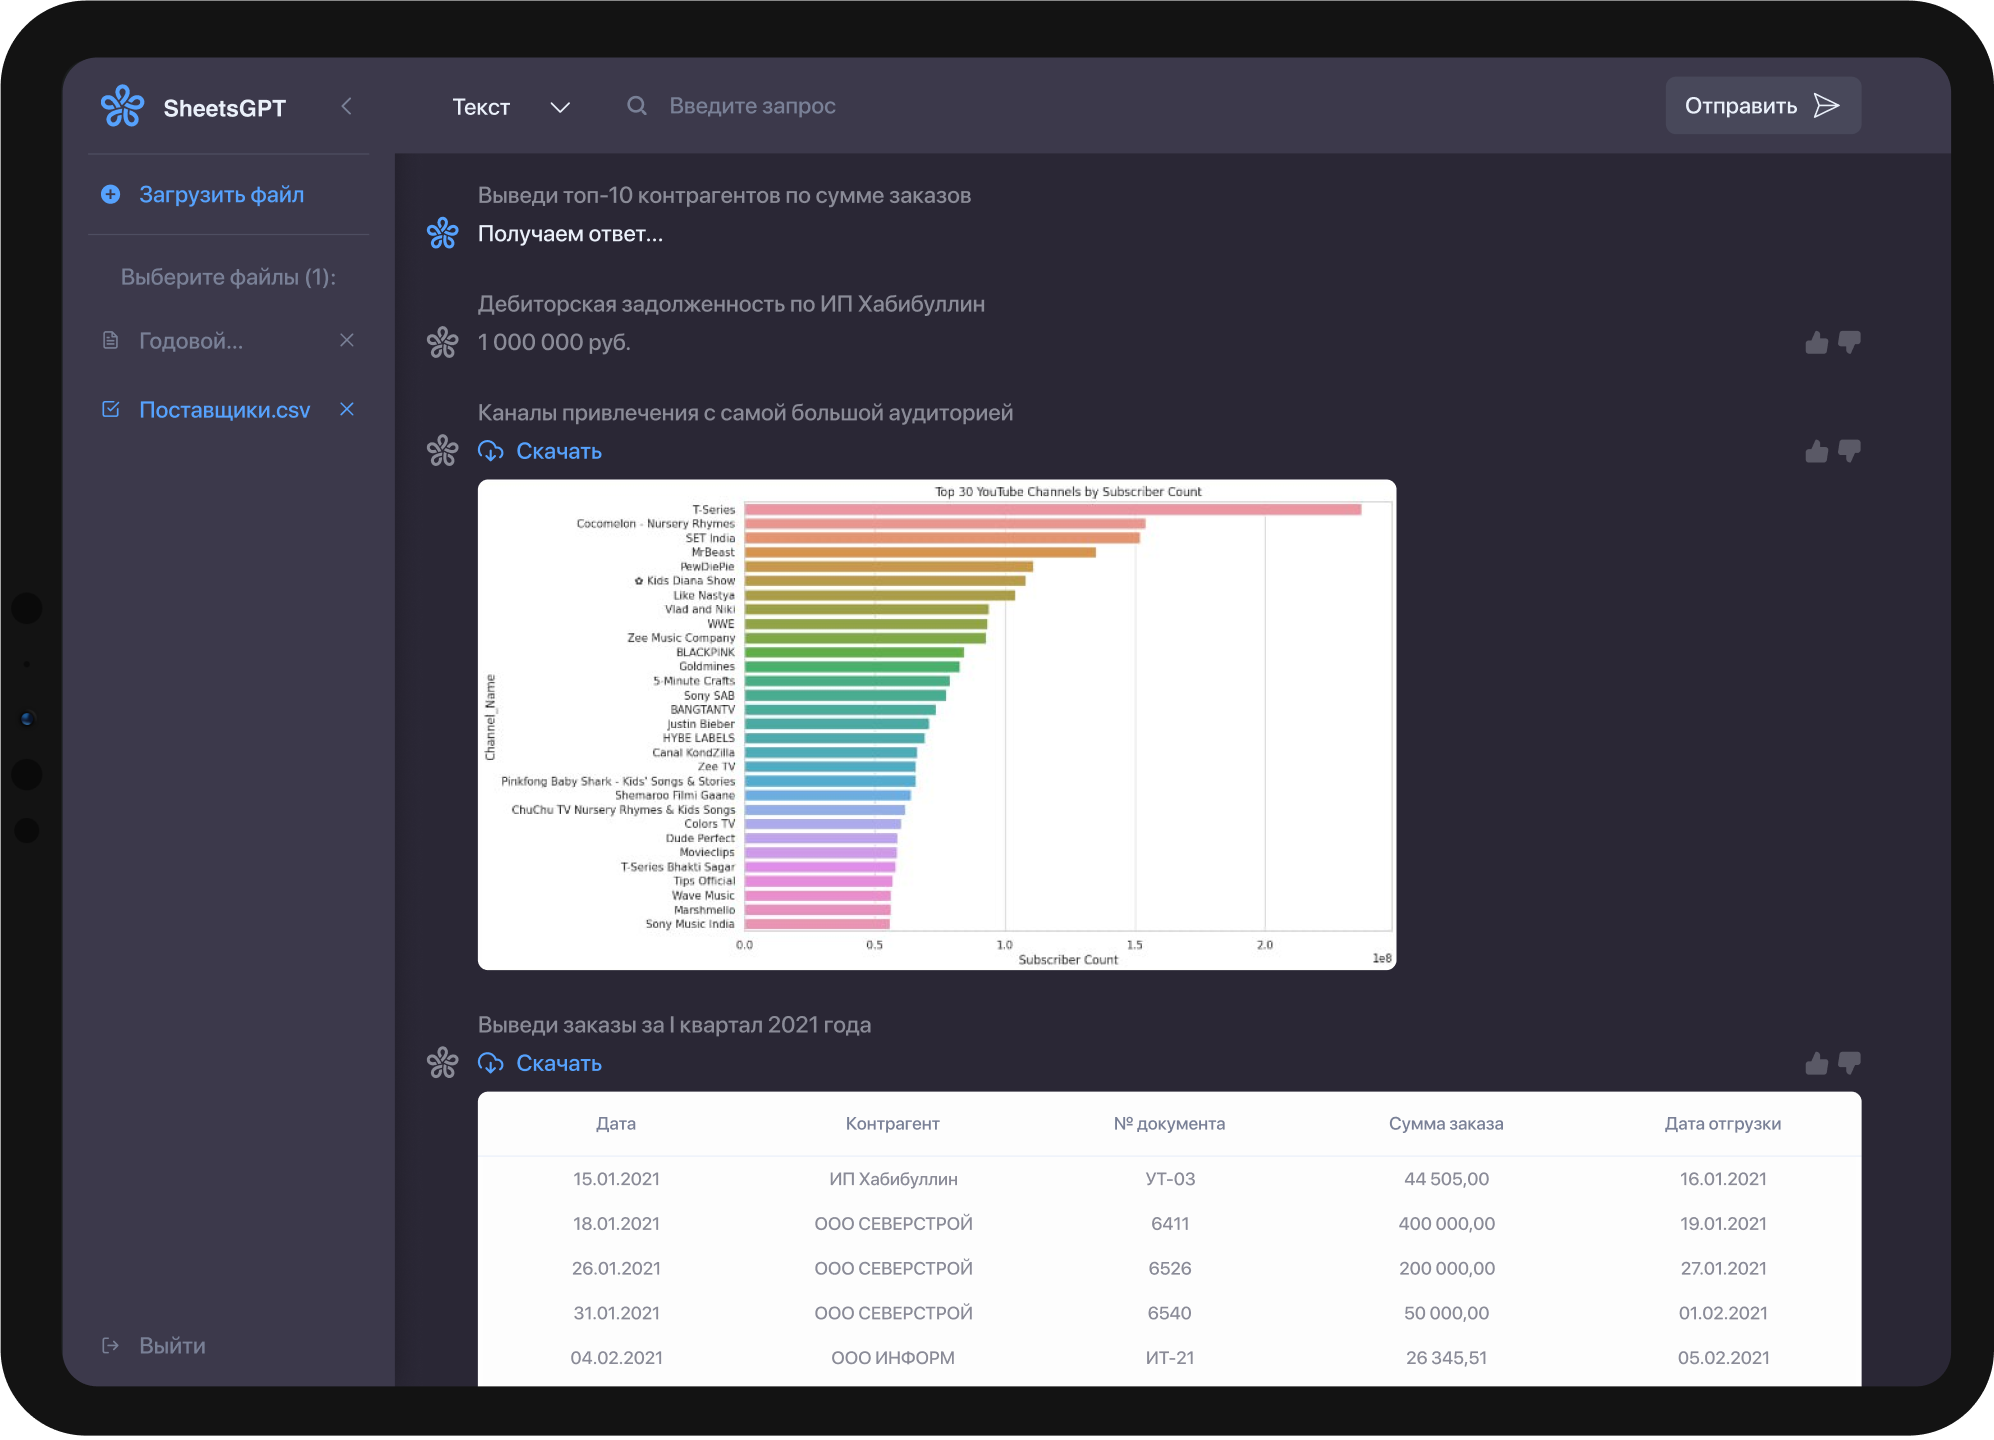Click the document icon beside Годовой…
This screenshot has width=1994, height=1440.
111,341
